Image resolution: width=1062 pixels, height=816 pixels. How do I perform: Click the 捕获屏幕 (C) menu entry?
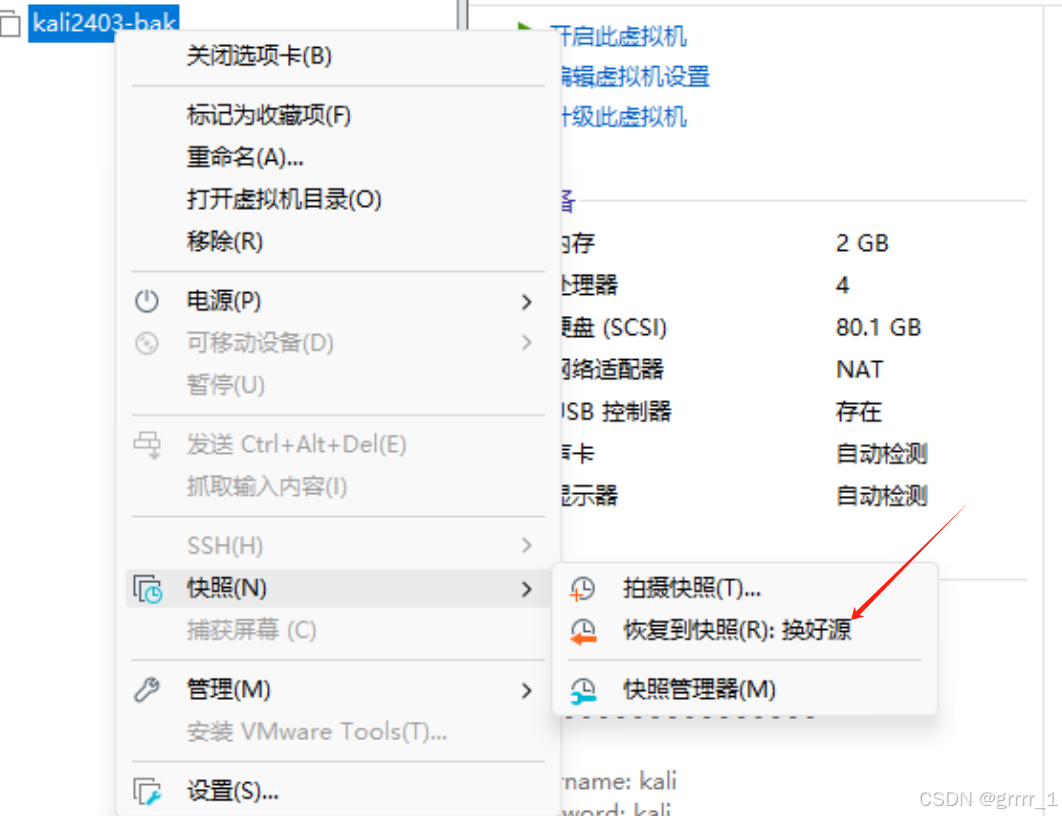point(338,630)
